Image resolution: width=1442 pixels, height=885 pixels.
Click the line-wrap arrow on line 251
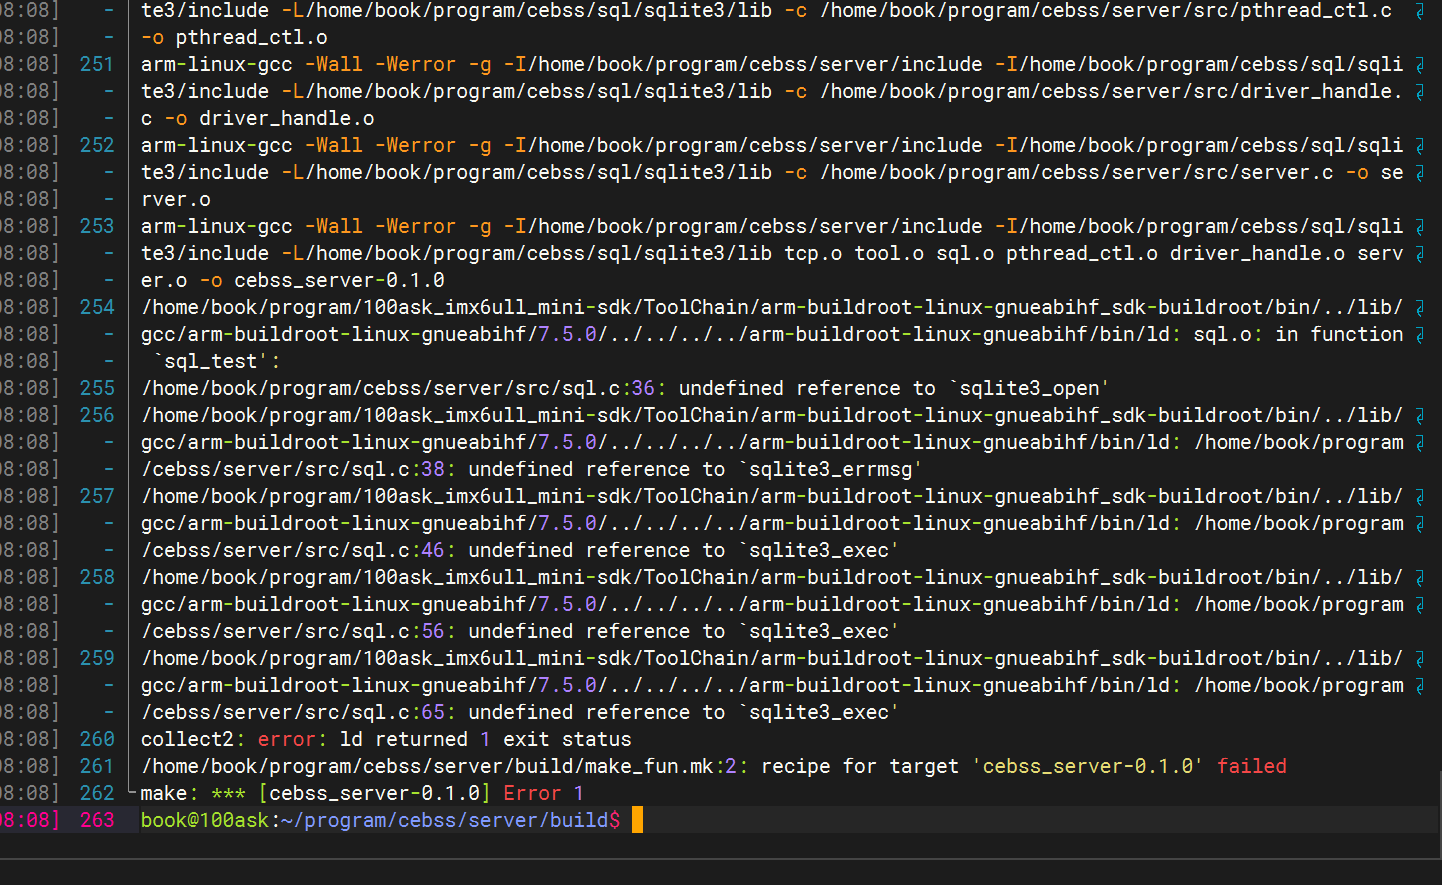1420,63
